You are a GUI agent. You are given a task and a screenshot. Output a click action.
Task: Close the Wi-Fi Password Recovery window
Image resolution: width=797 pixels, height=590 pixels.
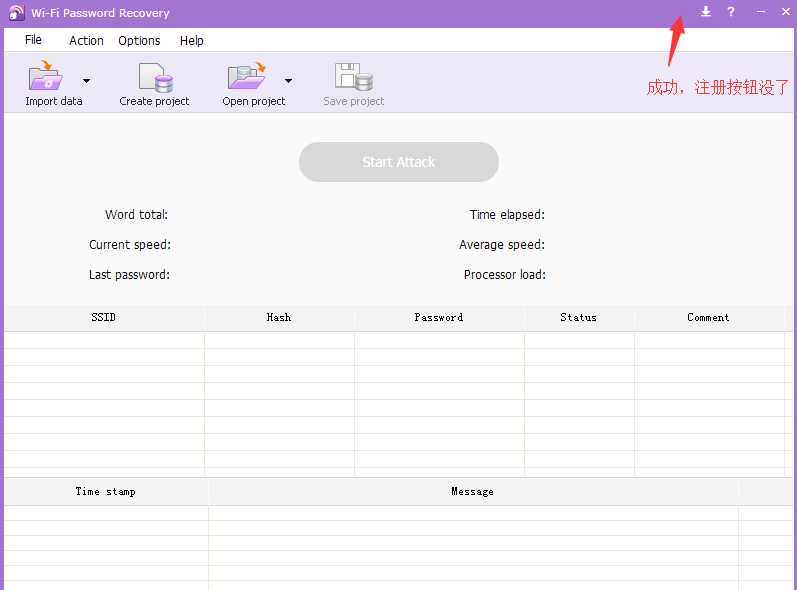tap(786, 11)
